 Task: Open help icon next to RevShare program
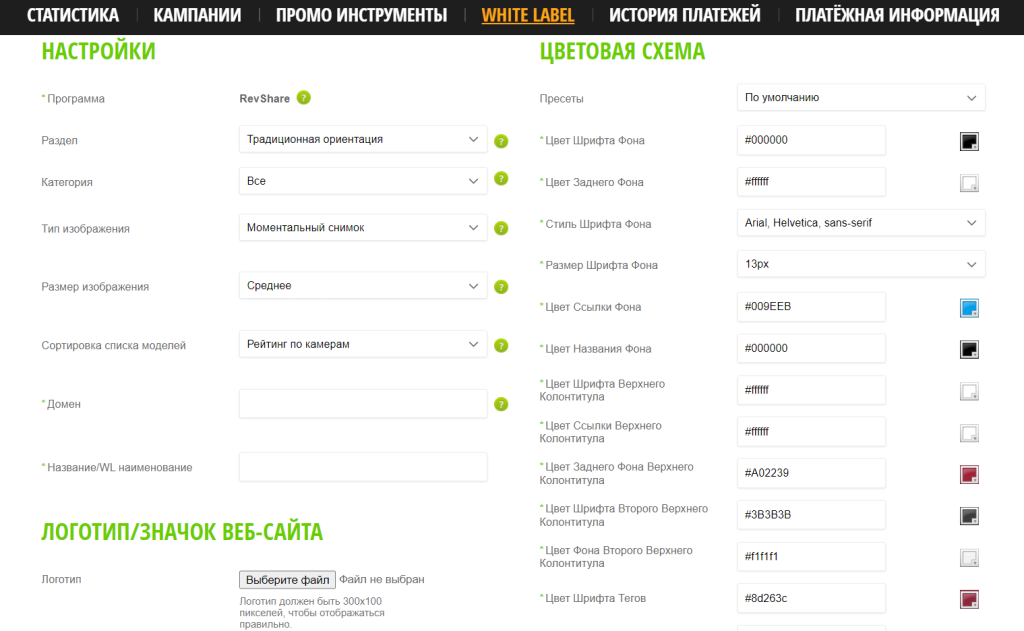pos(304,97)
